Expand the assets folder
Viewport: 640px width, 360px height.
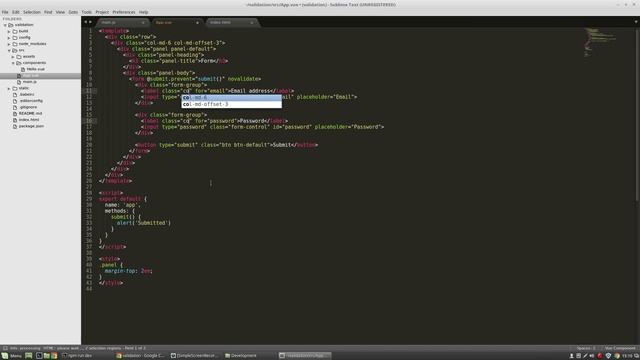[x=13, y=57]
